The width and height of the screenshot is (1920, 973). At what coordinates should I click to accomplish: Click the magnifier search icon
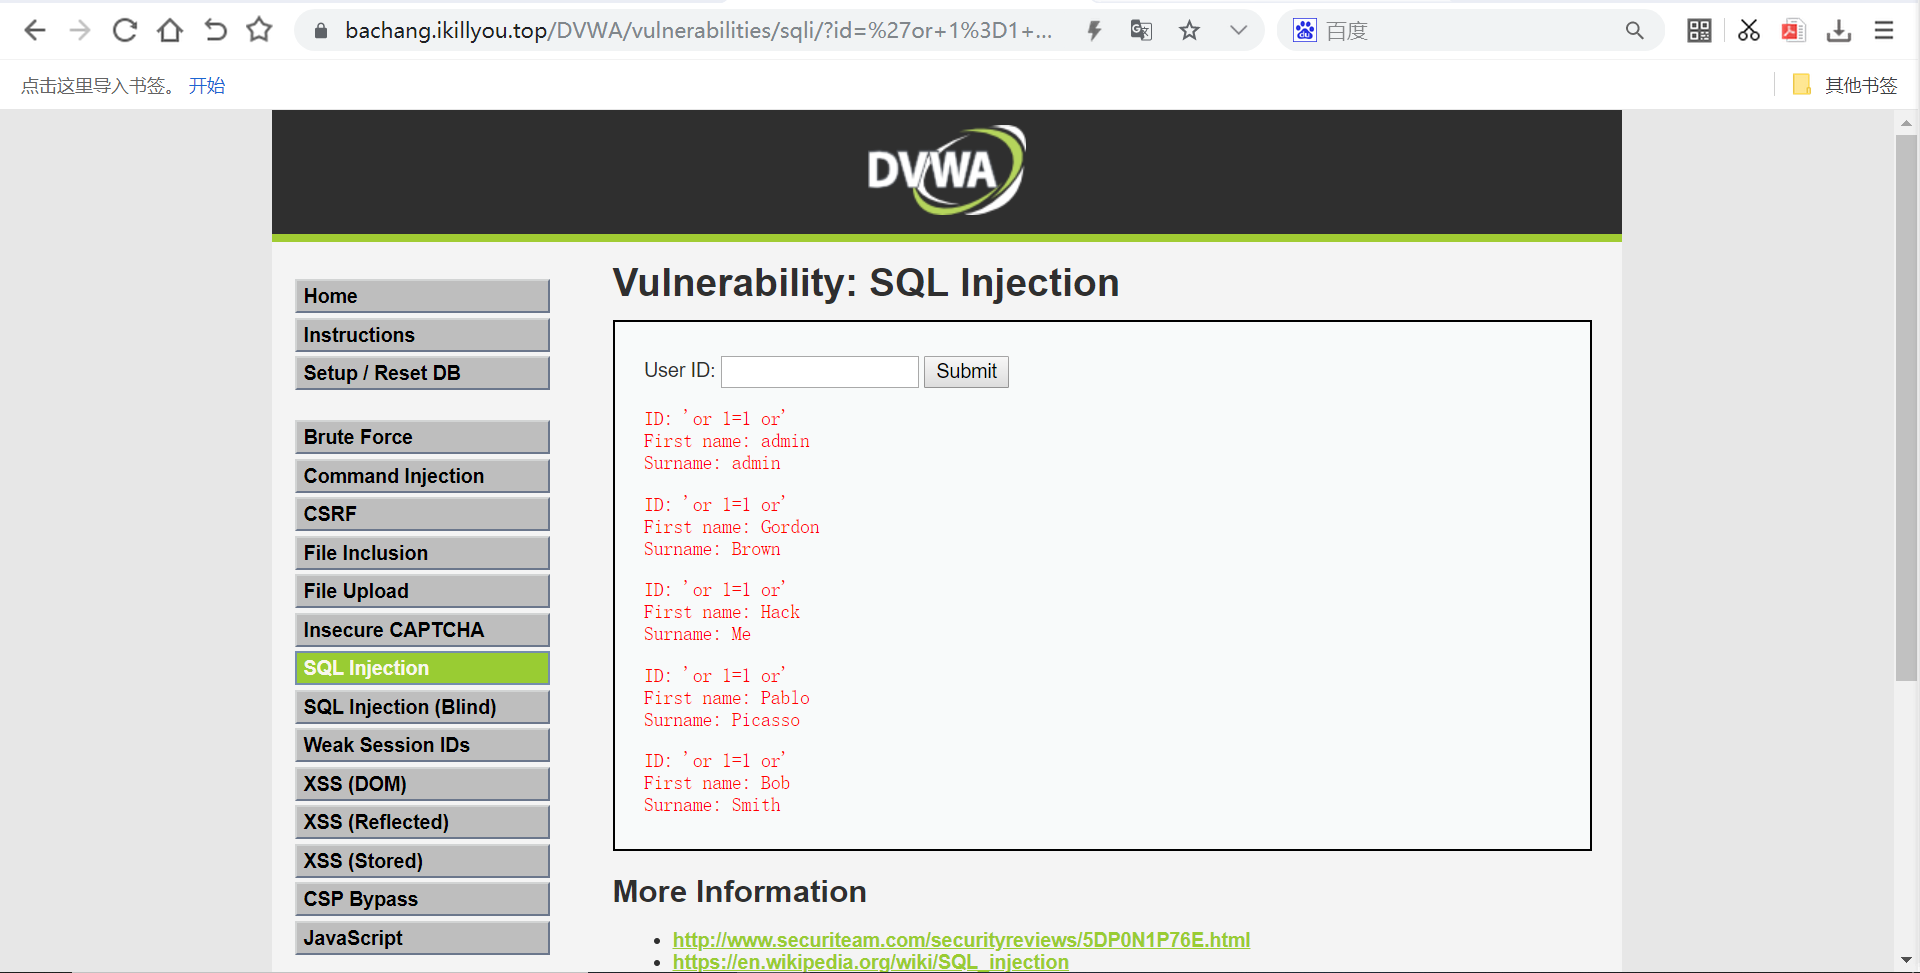tap(1634, 31)
